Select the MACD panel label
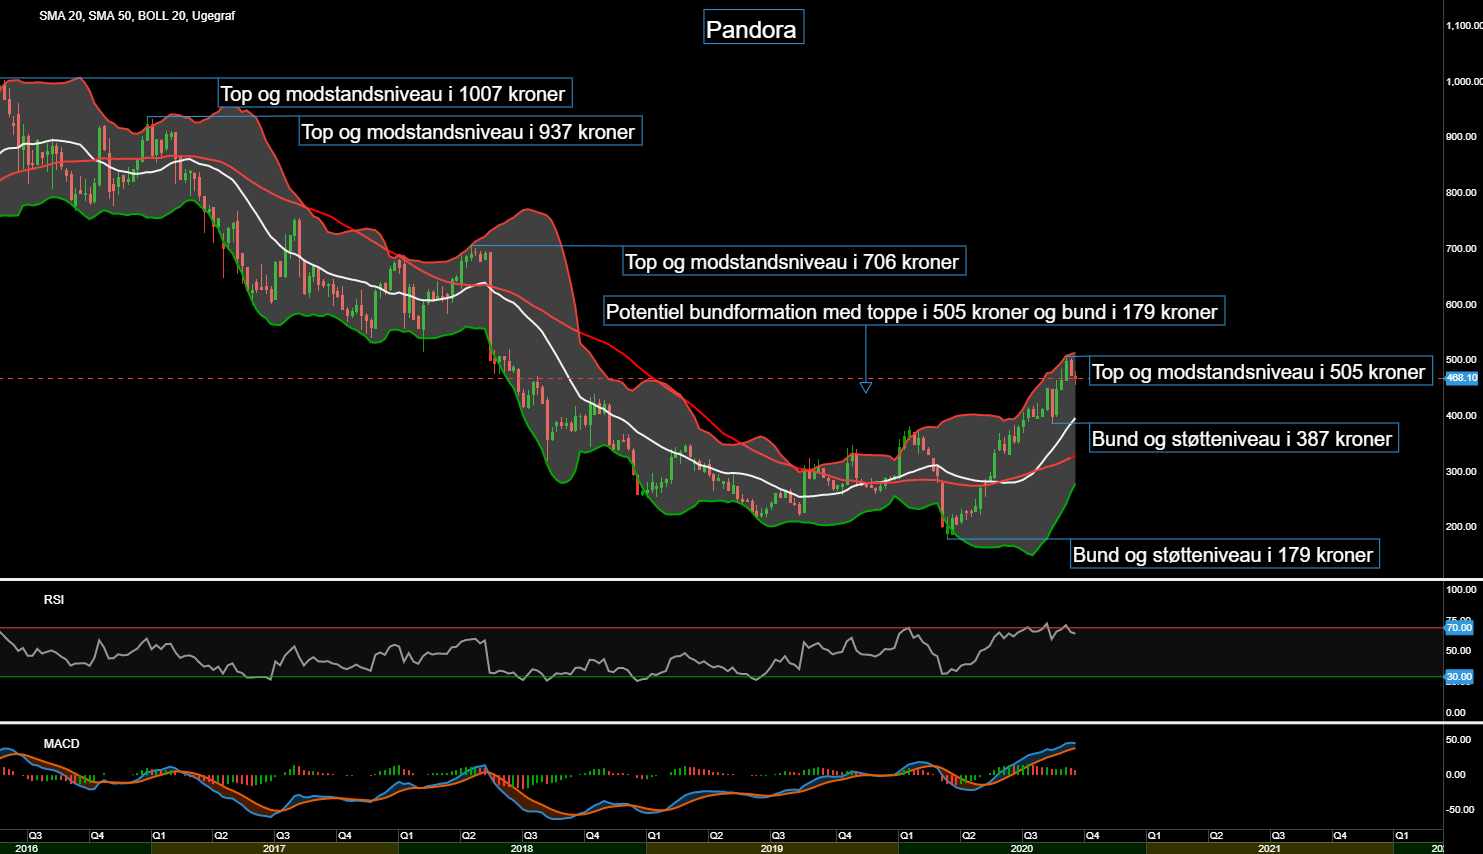 pyautogui.click(x=61, y=744)
